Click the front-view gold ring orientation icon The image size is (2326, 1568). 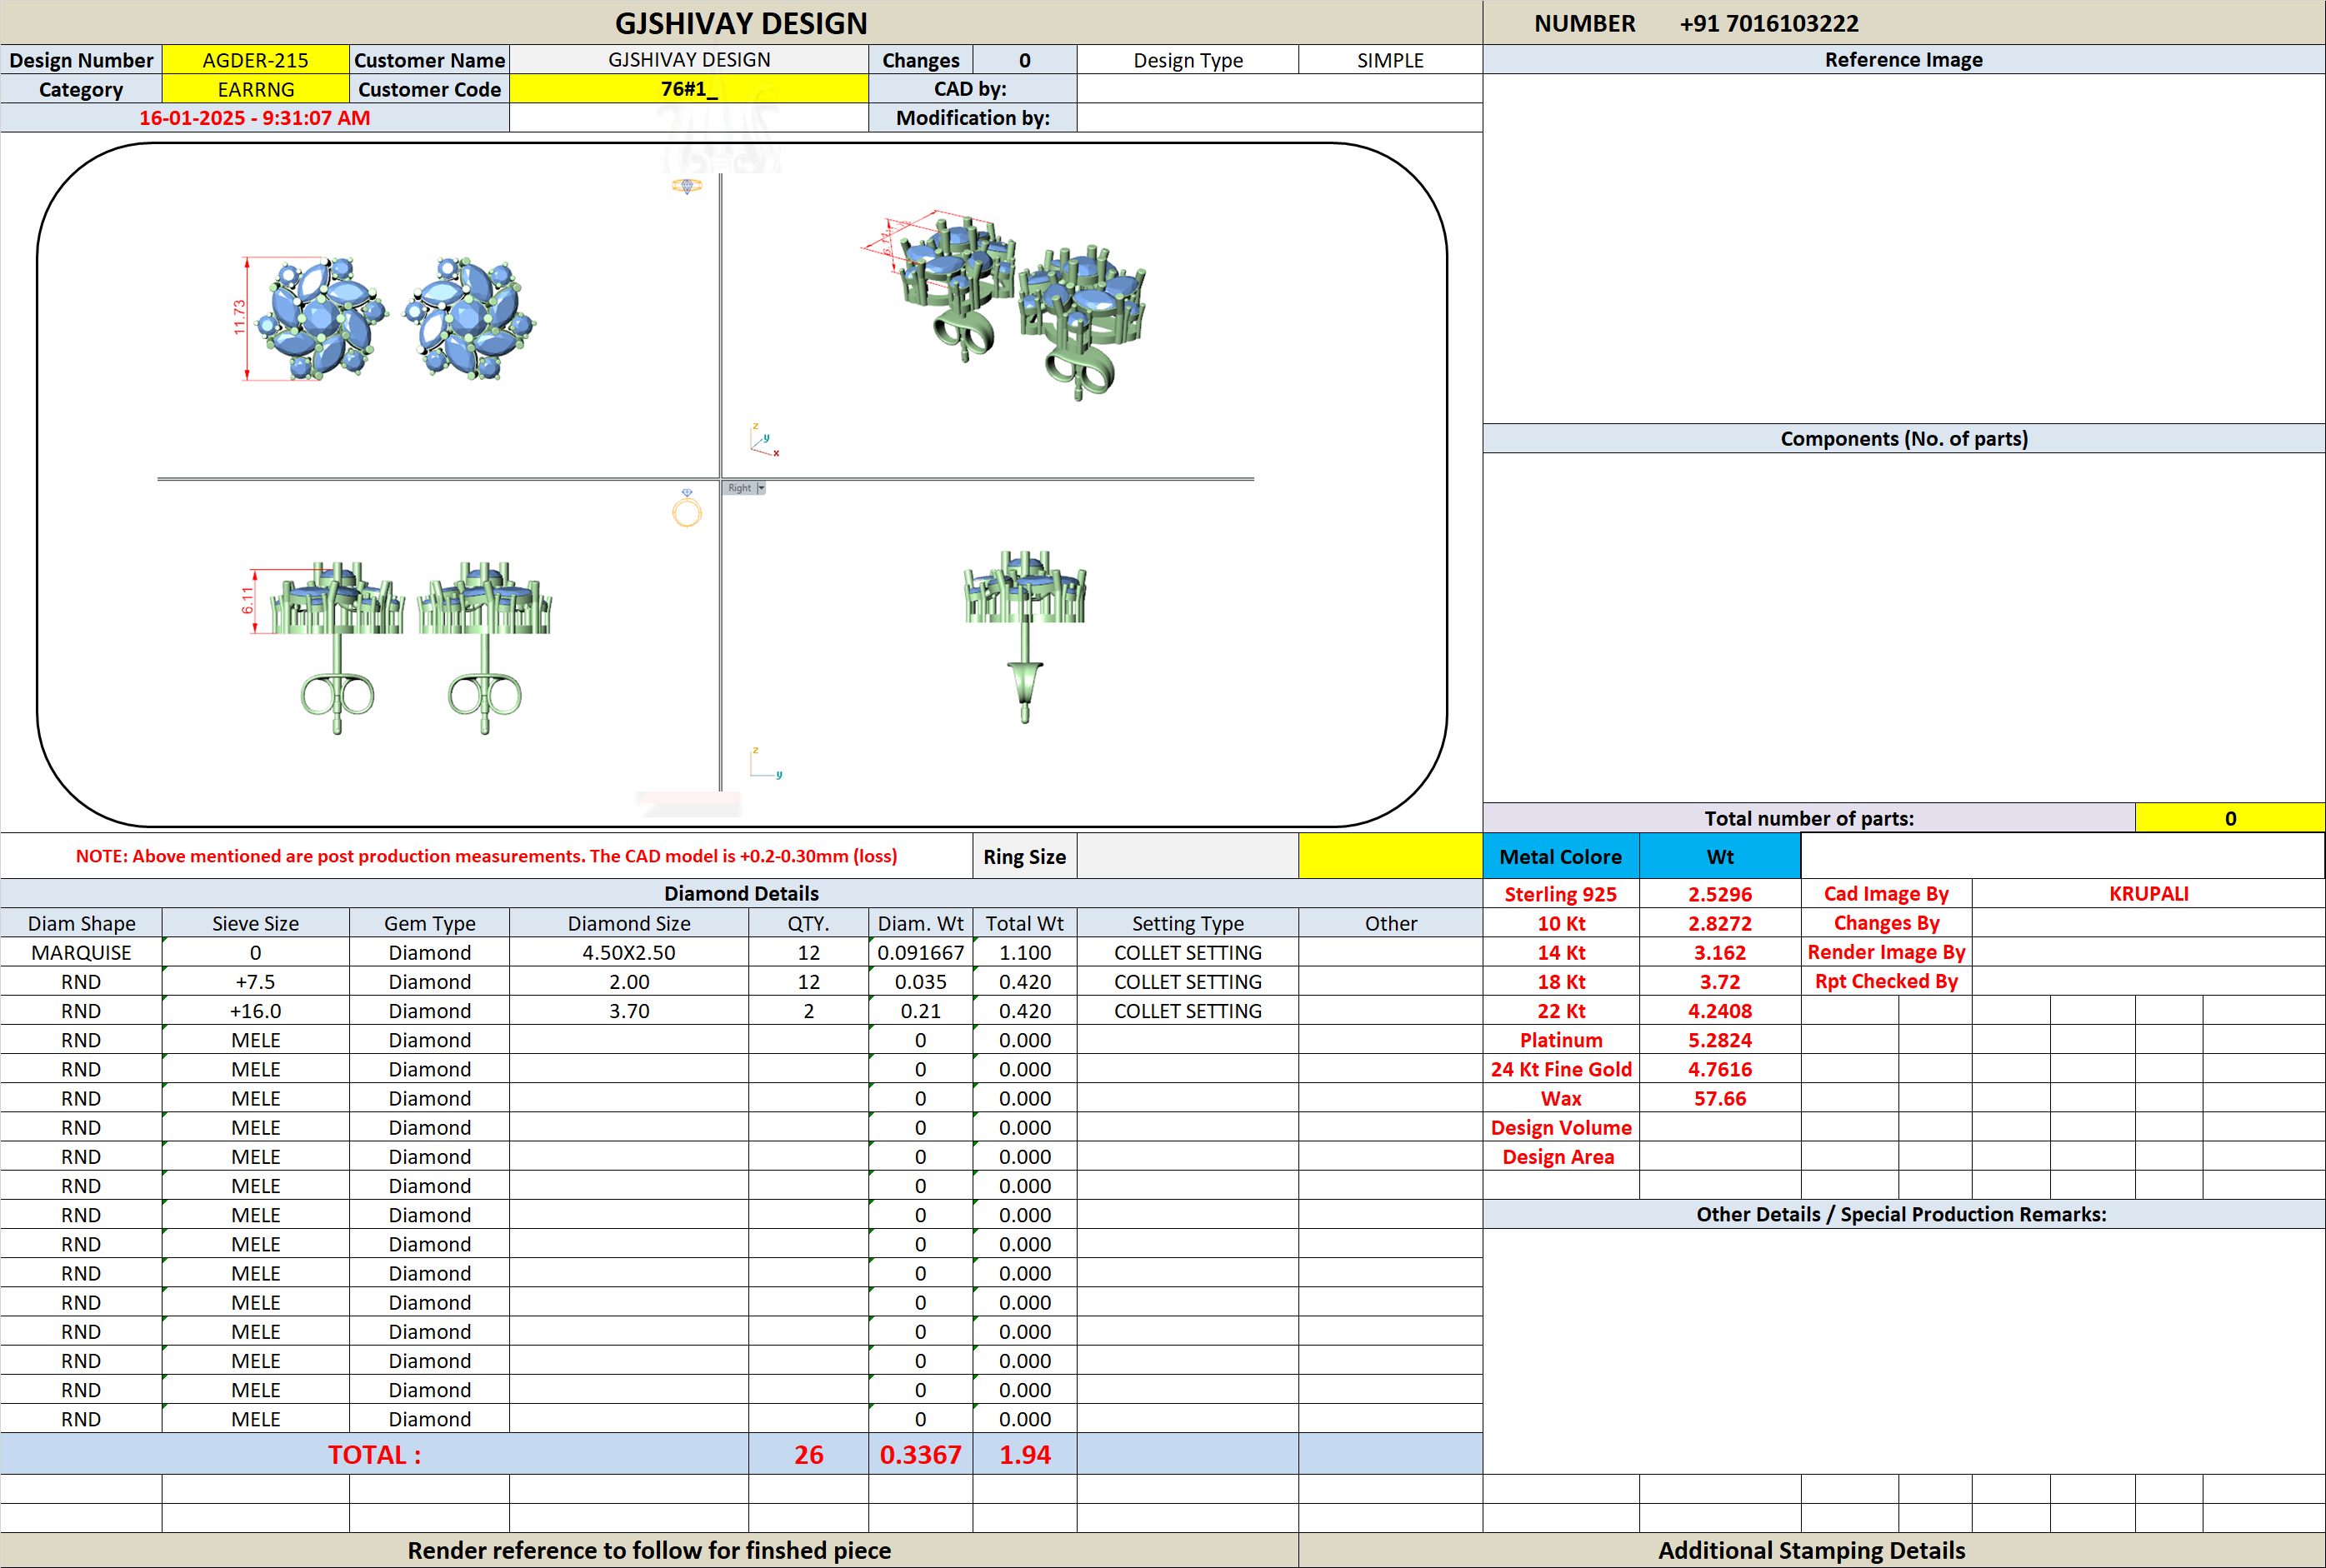click(687, 508)
